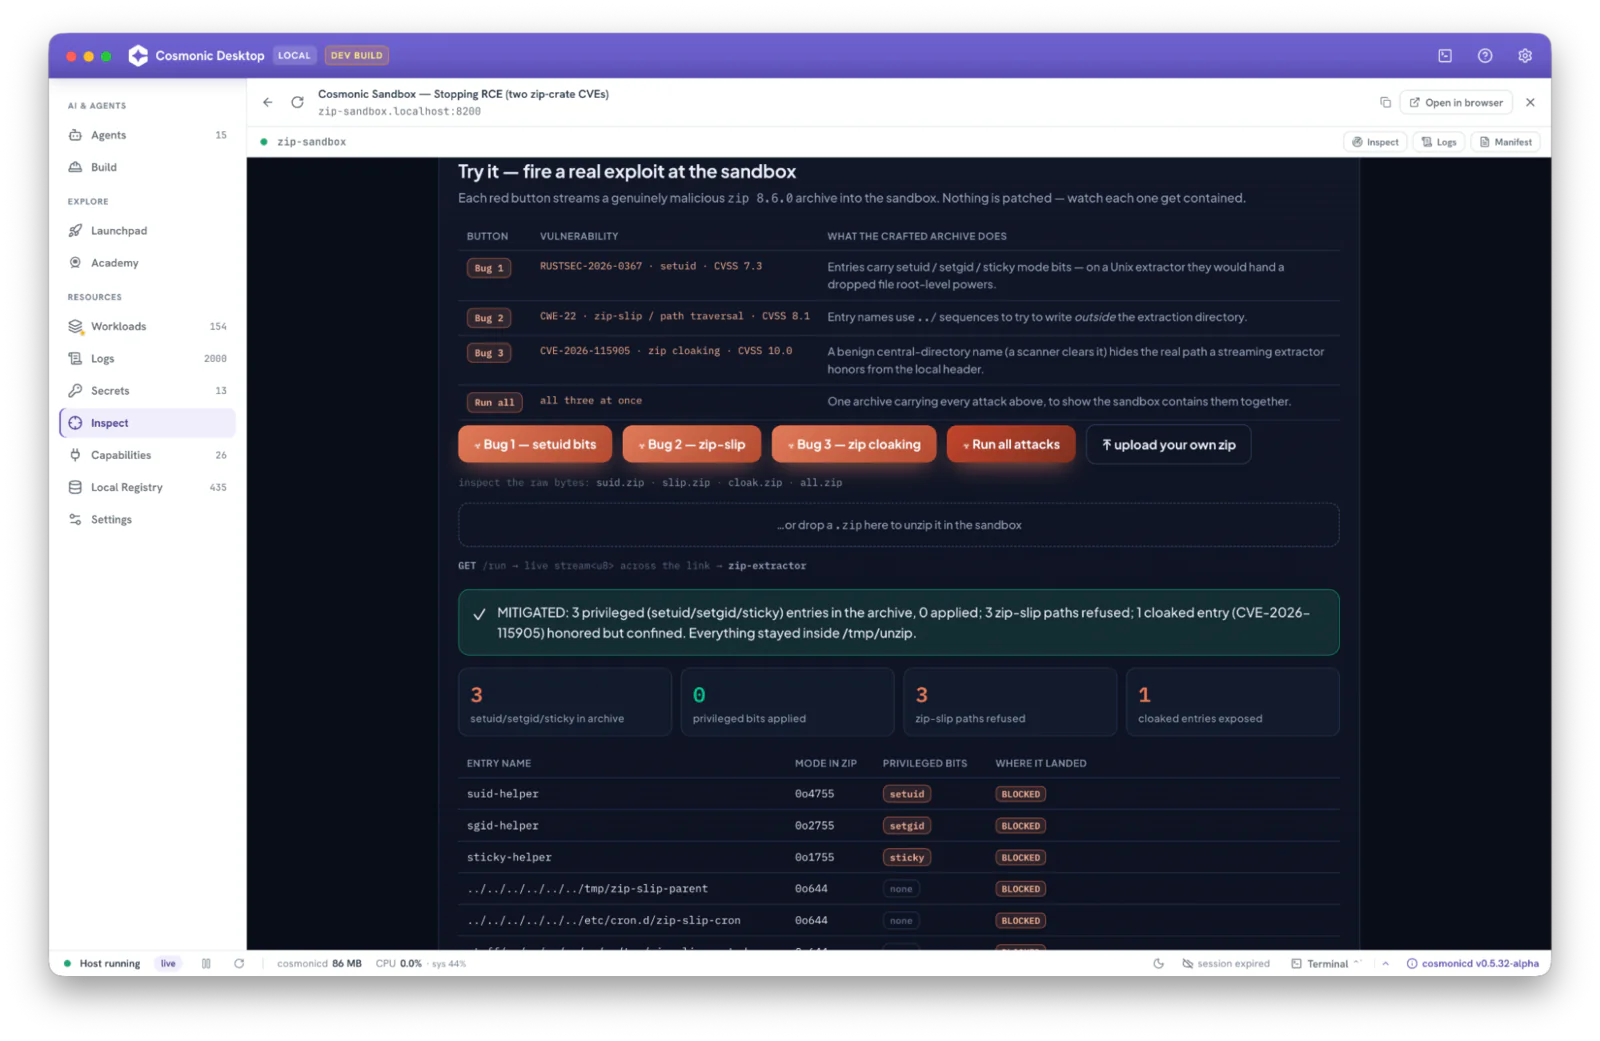Click the Bug 1 table badge
The width and height of the screenshot is (1600, 1041).
coord(489,268)
